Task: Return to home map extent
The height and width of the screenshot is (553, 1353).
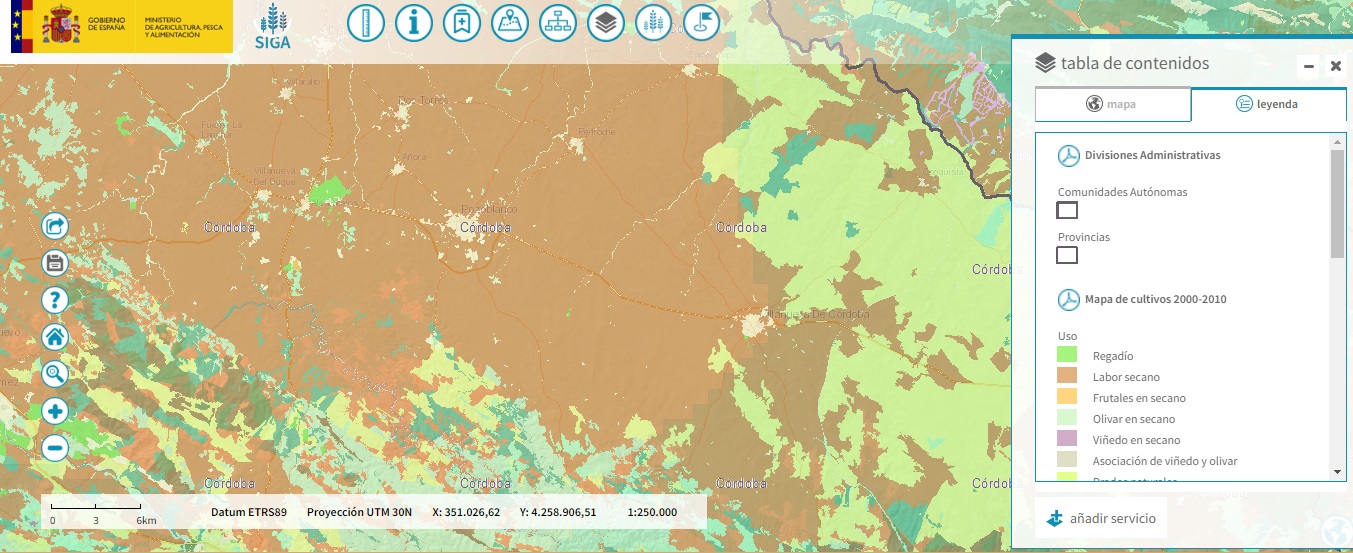Action: click(x=55, y=337)
